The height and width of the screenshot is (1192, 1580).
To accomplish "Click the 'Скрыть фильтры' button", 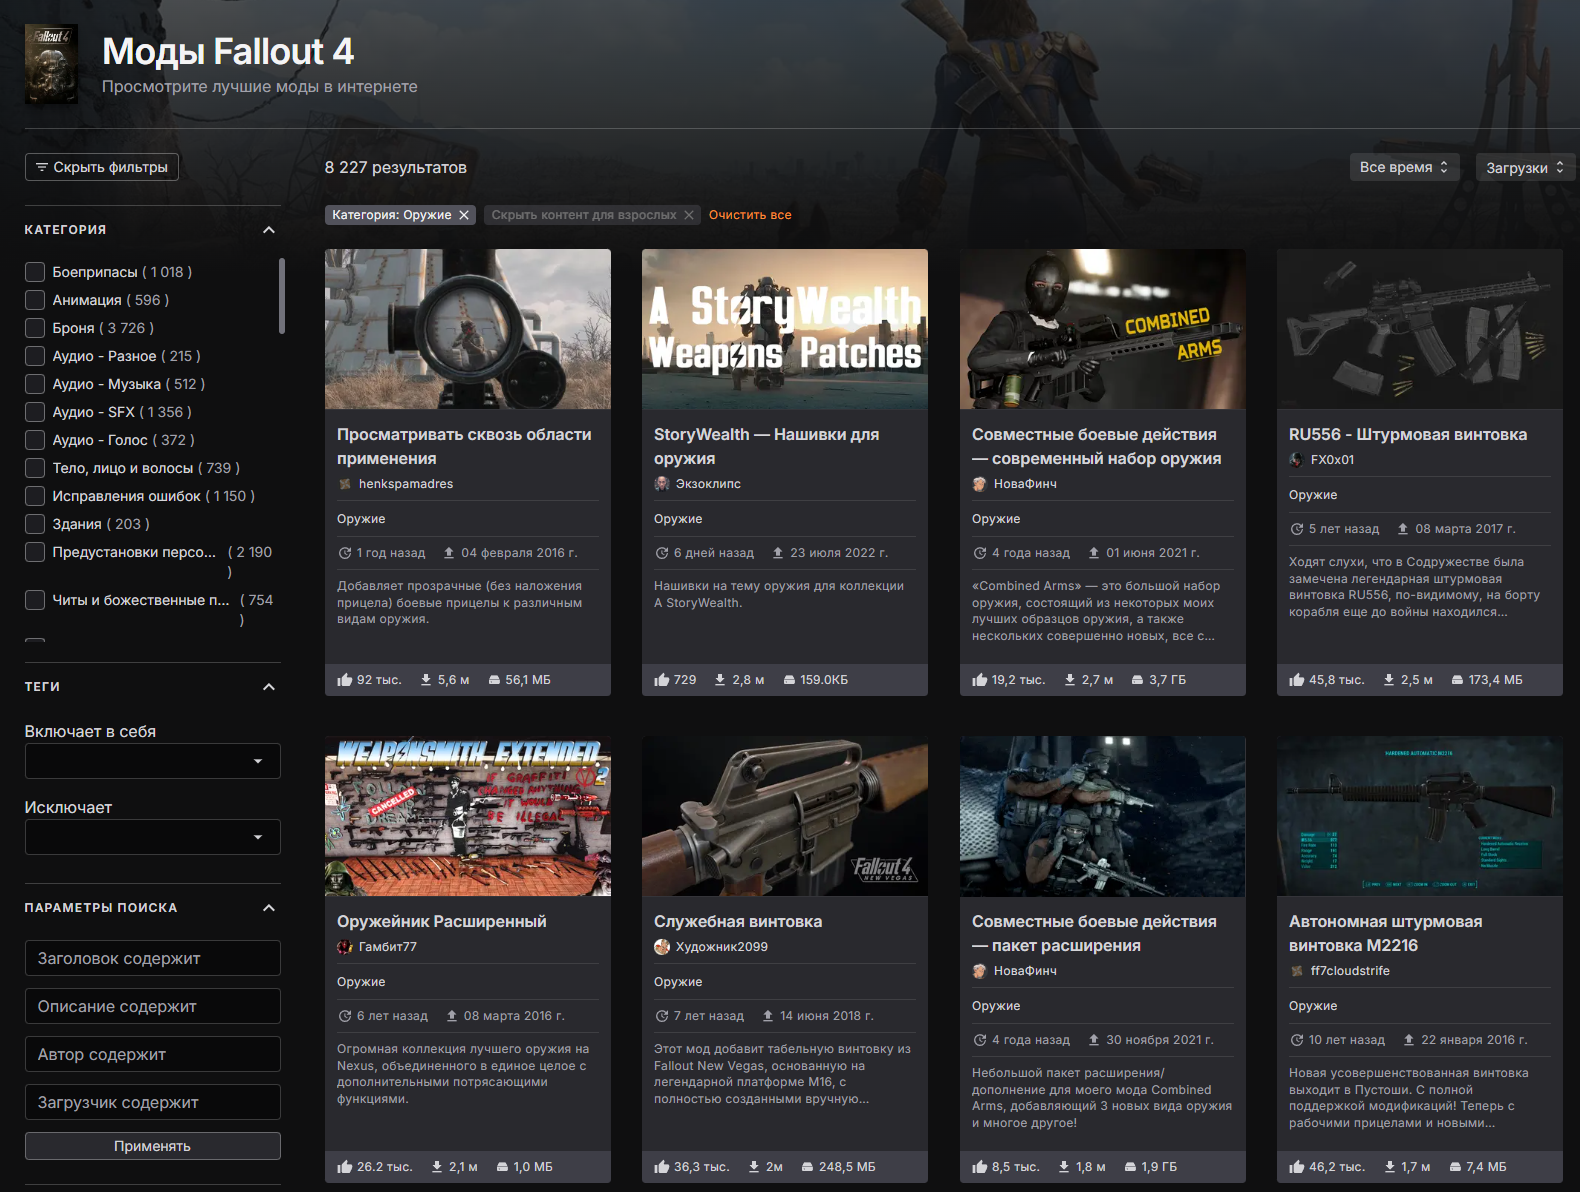I will (x=102, y=167).
